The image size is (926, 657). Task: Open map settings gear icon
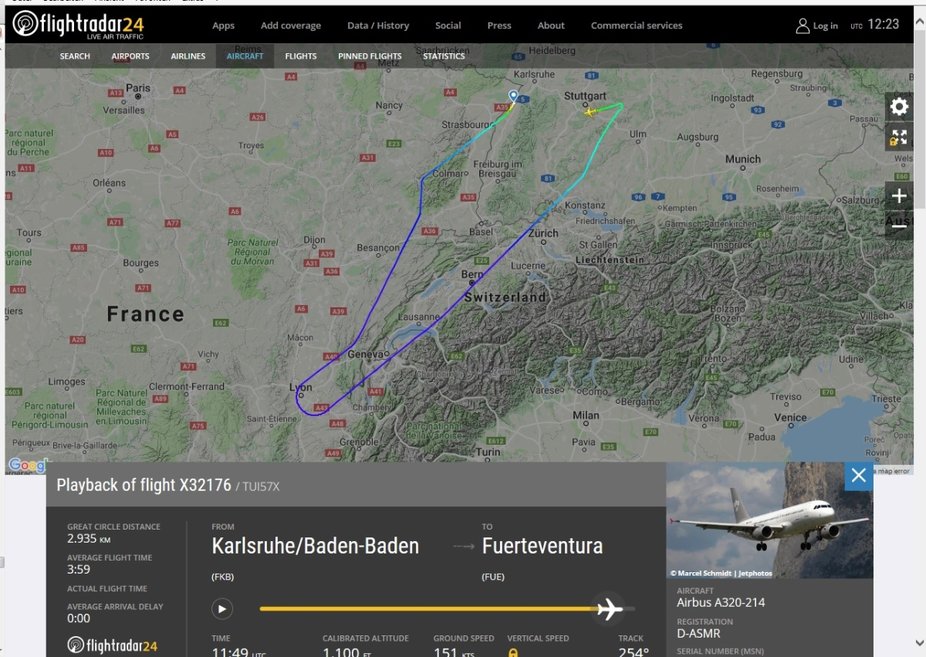(x=899, y=107)
